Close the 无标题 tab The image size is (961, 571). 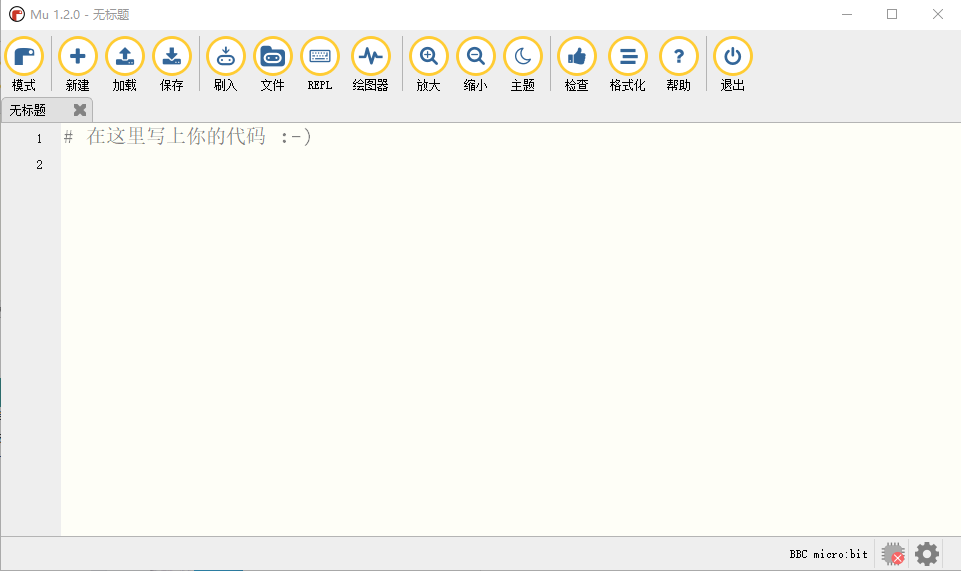[x=80, y=110]
